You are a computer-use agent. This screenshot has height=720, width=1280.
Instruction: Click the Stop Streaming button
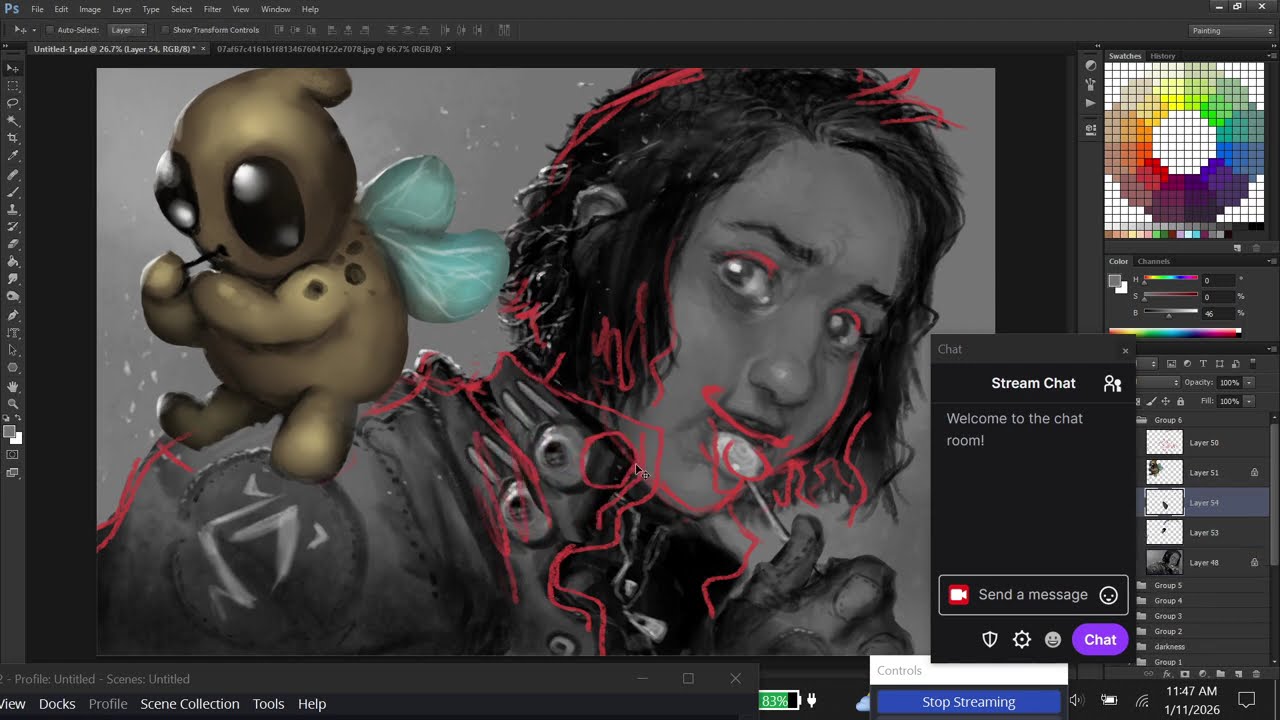click(968, 702)
